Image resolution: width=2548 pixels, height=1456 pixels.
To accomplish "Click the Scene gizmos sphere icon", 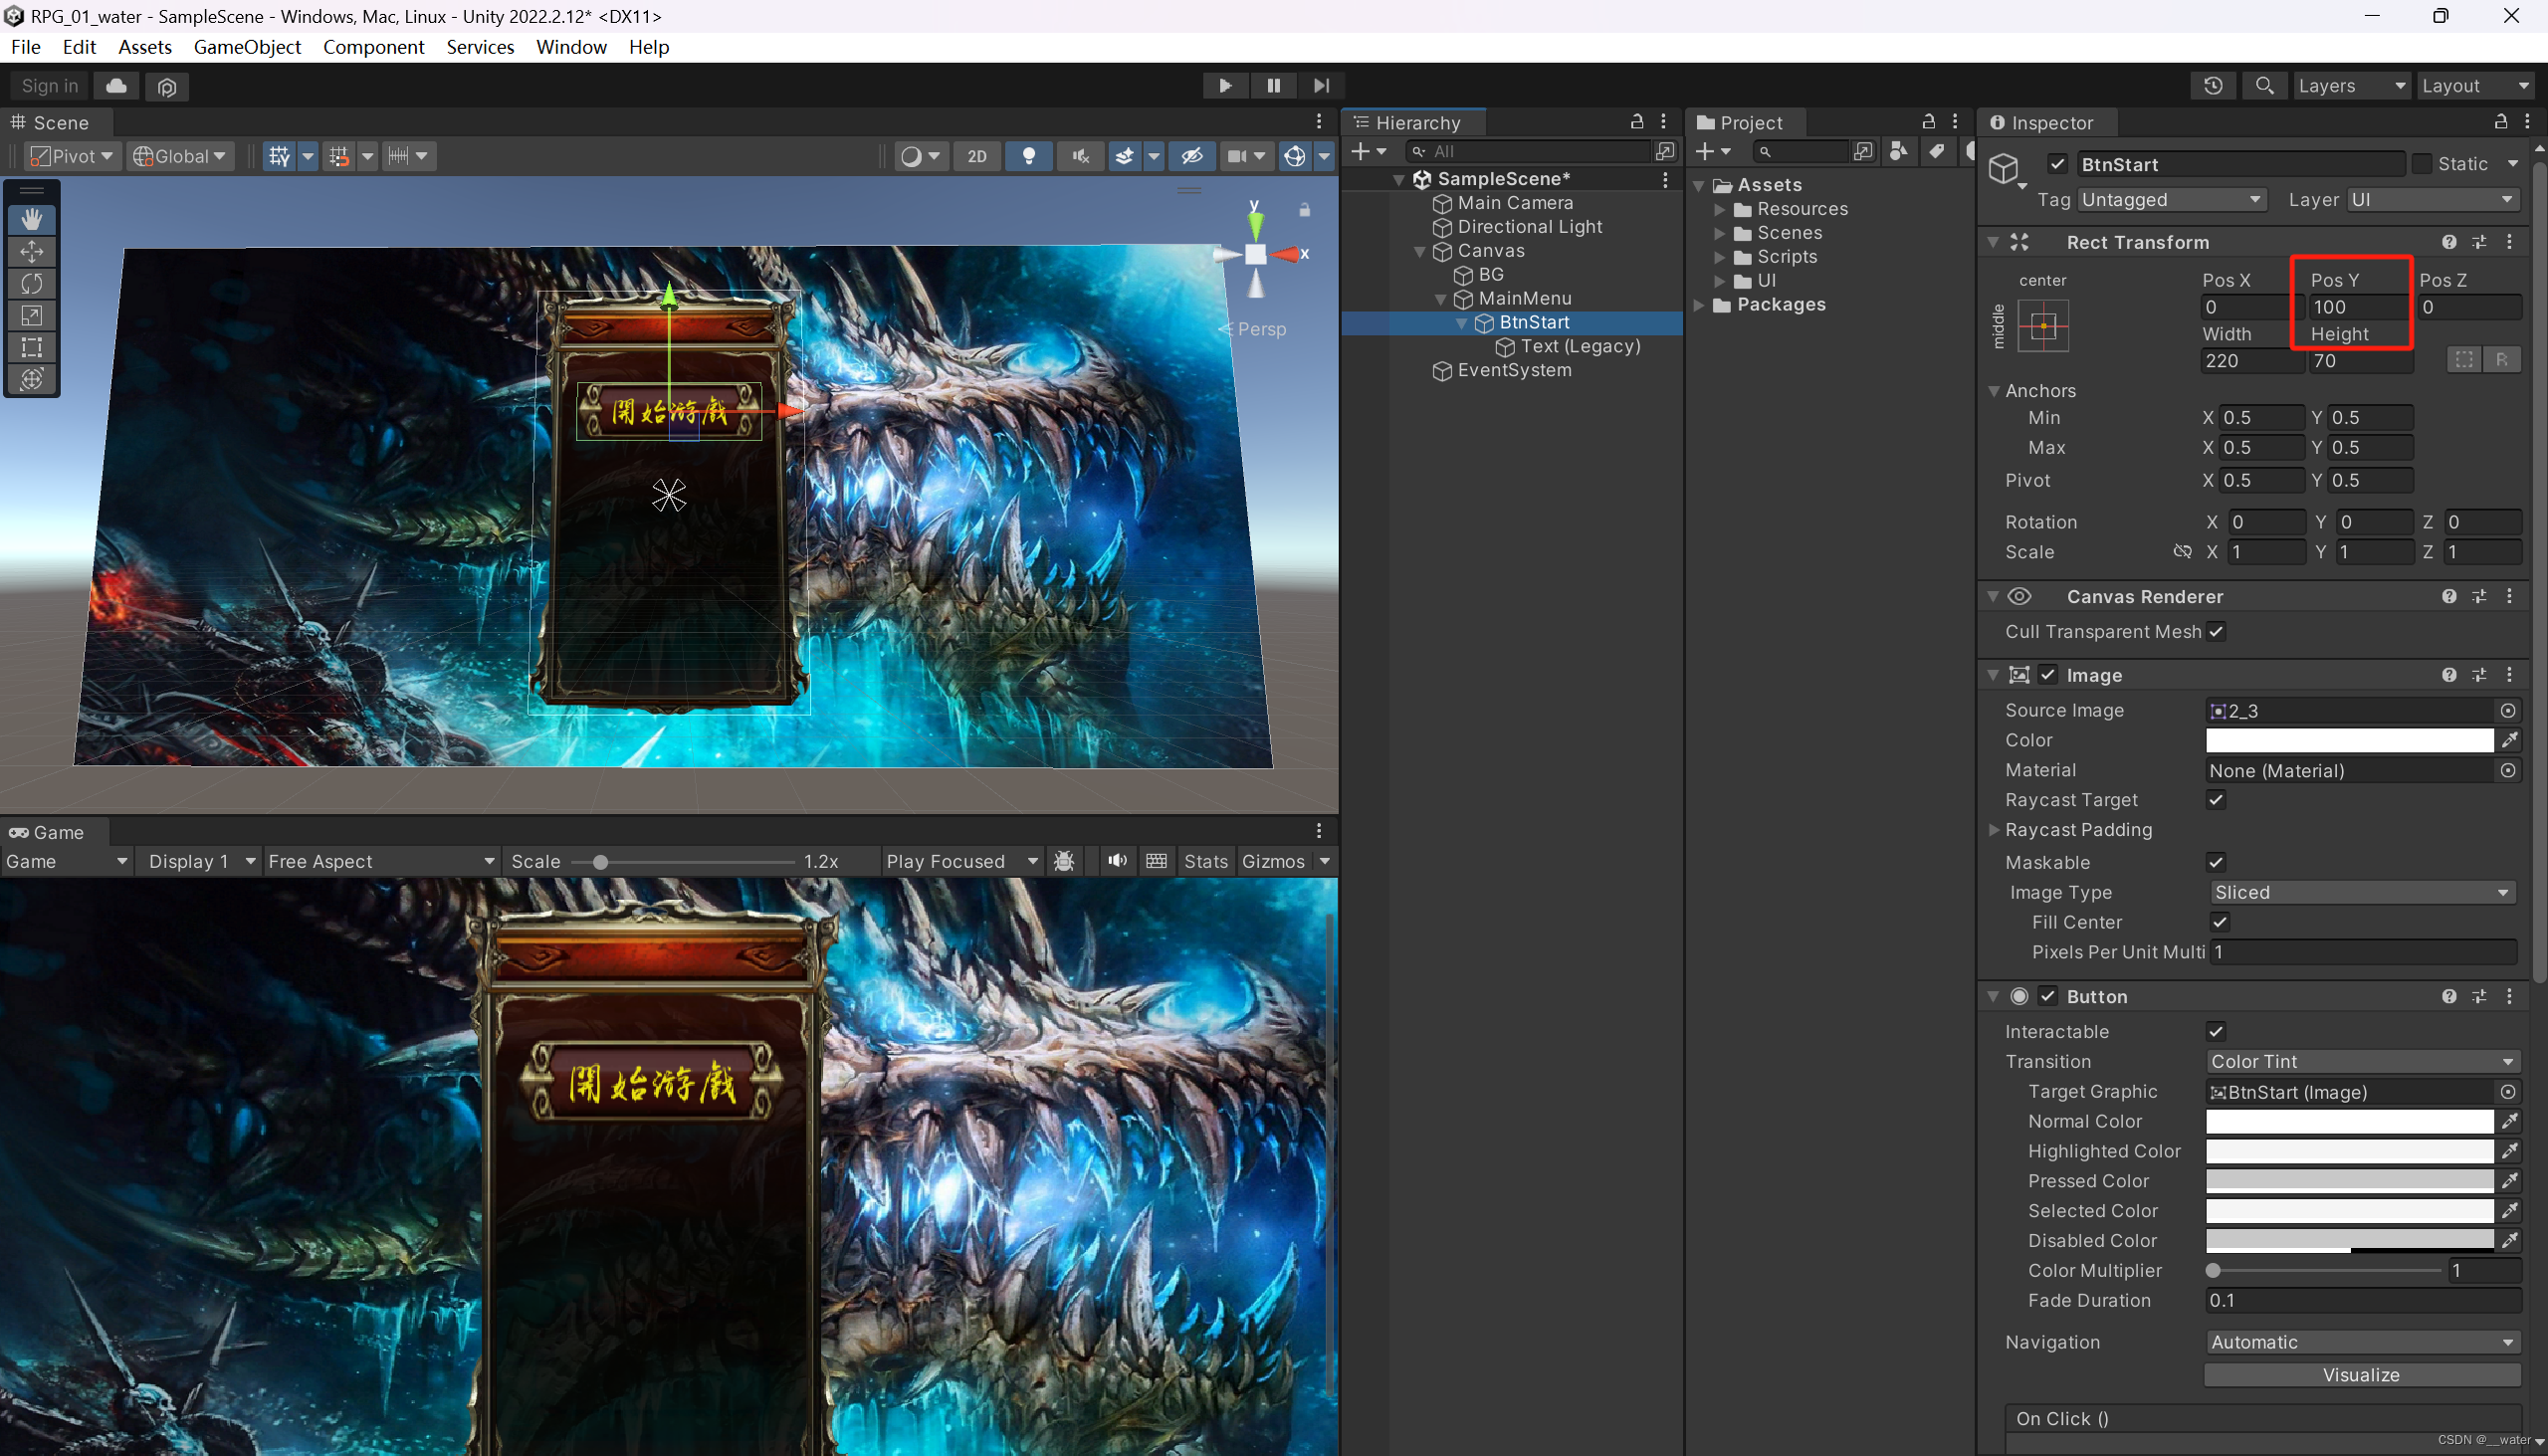I will tap(1295, 156).
